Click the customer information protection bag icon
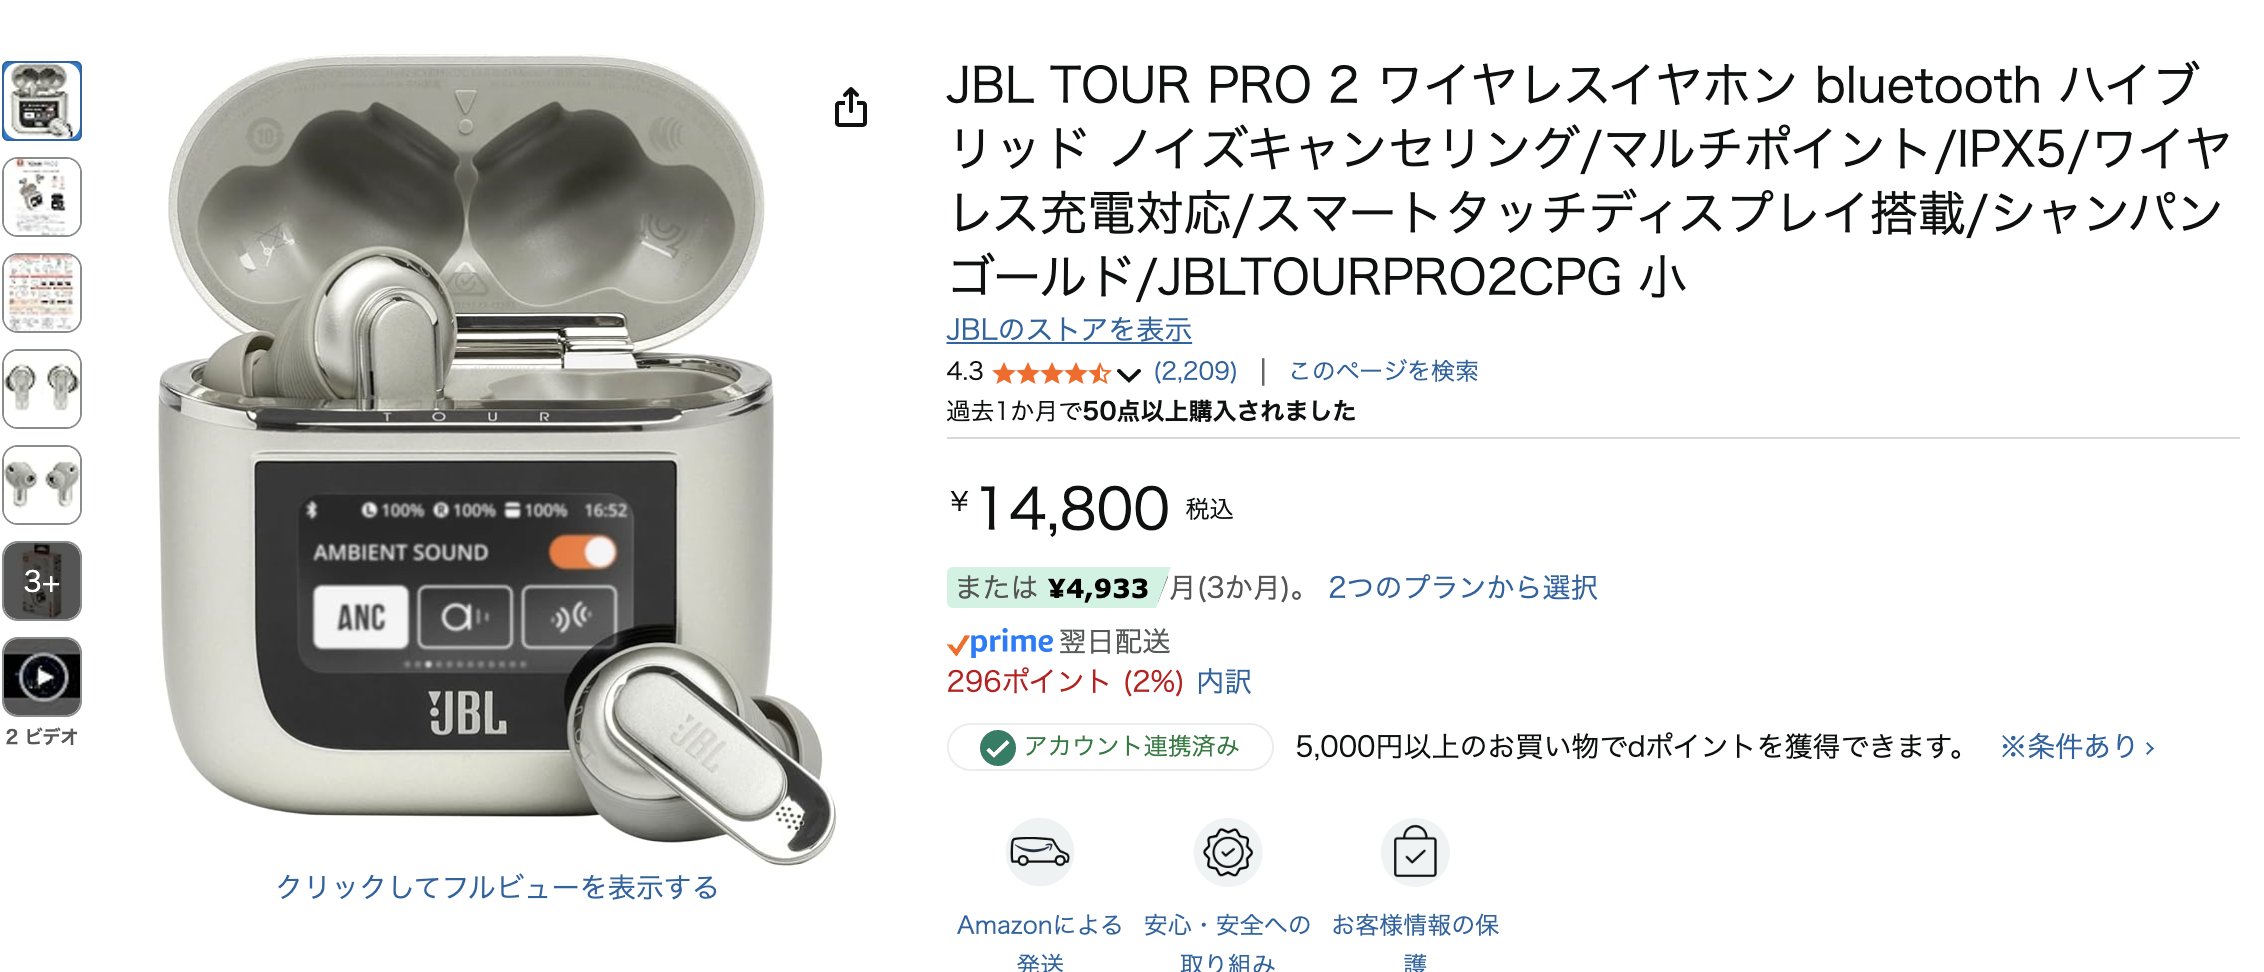Screen dimensions: 2264x972 coord(1415,852)
